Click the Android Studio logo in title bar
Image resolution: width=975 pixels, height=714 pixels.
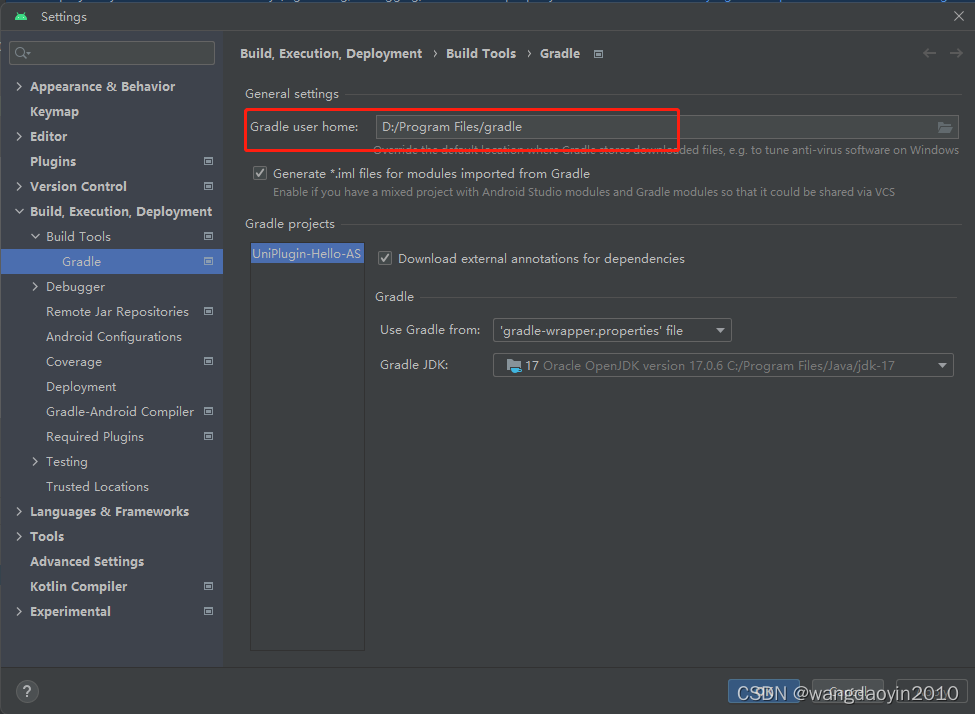21,17
